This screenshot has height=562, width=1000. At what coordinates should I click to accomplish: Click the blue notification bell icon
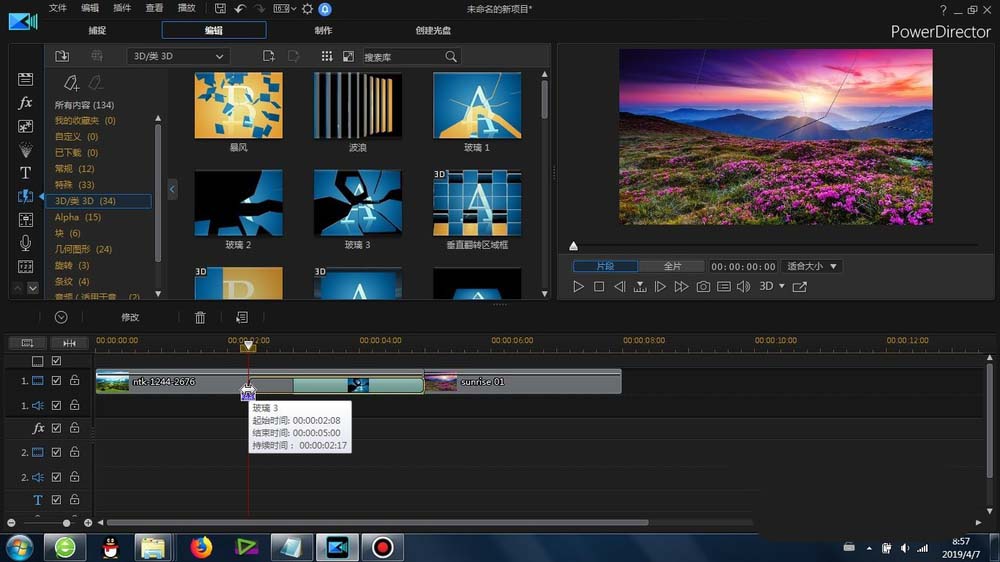point(325,9)
